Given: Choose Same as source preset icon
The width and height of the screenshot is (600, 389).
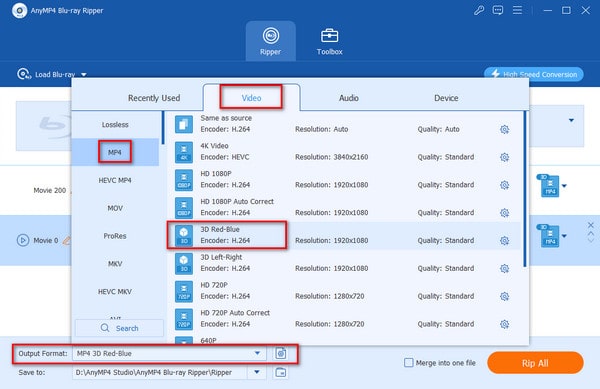Looking at the screenshot, I should coord(184,124).
